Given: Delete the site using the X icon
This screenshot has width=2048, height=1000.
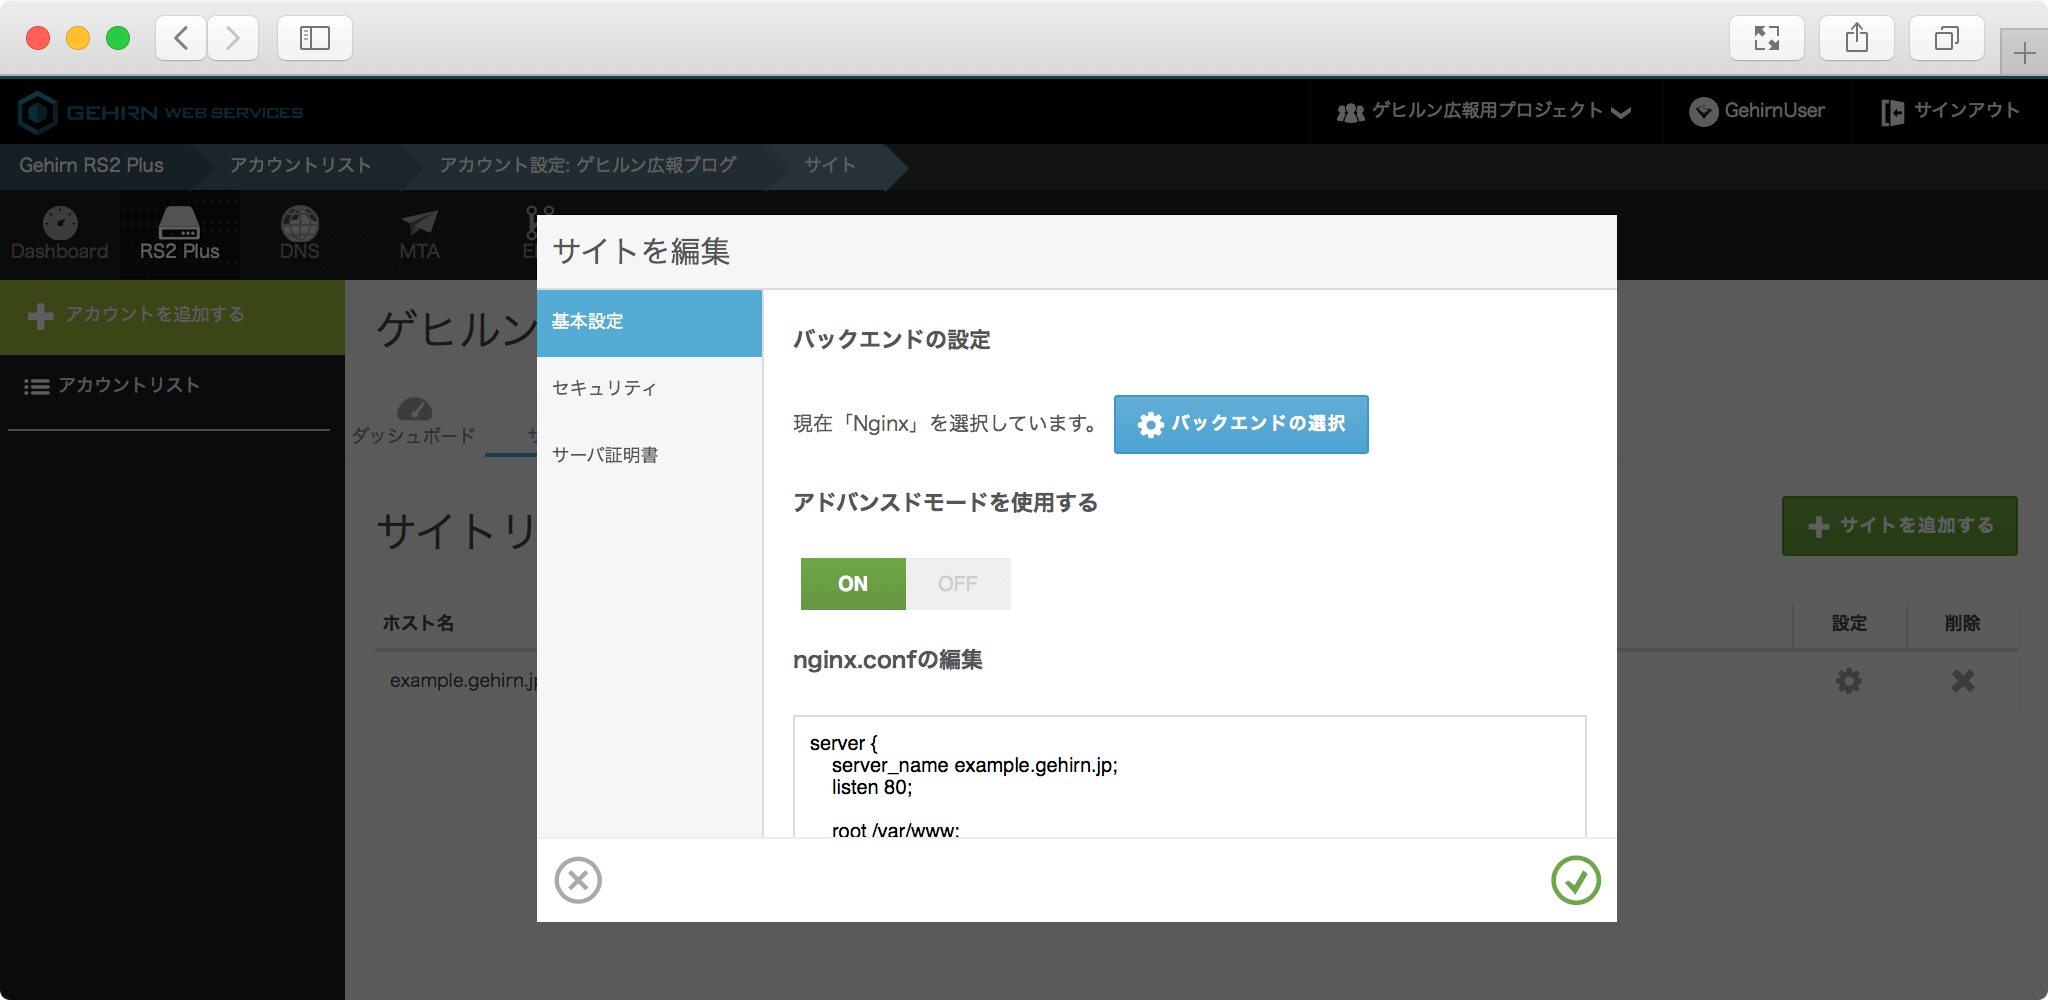Looking at the screenshot, I should [x=1962, y=681].
